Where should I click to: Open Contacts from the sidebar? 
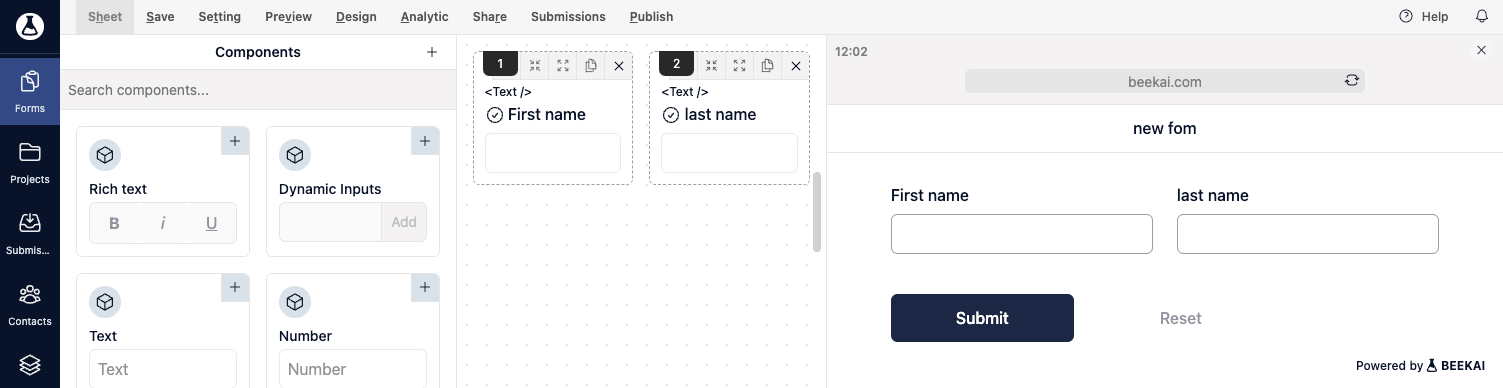click(x=29, y=304)
